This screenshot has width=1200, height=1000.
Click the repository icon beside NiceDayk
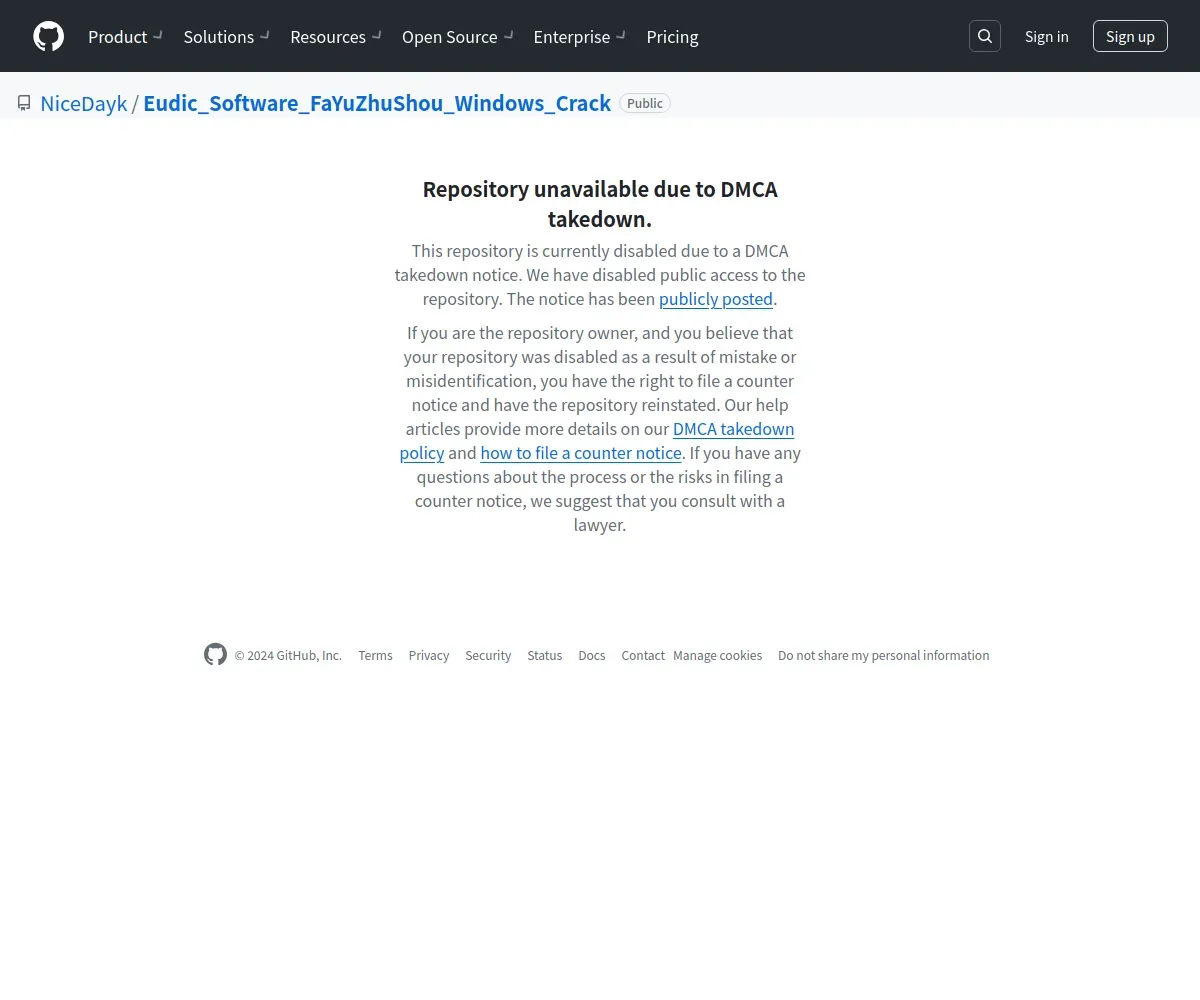coord(24,103)
